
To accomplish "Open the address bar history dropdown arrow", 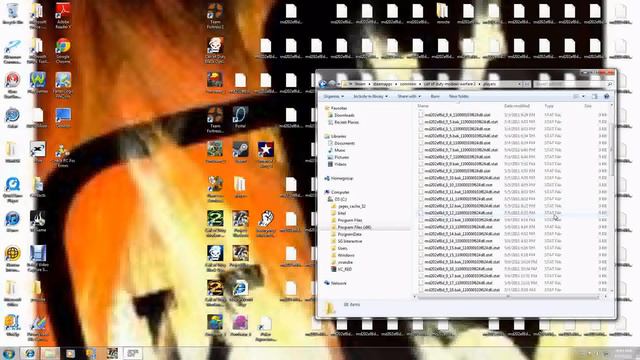I will 519,84.
